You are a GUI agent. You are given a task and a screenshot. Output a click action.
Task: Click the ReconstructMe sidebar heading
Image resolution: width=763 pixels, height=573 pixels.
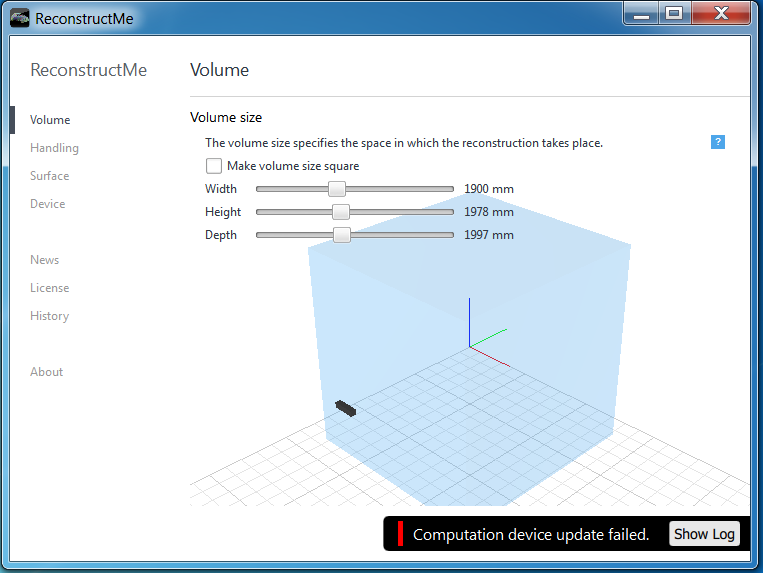[x=89, y=70]
